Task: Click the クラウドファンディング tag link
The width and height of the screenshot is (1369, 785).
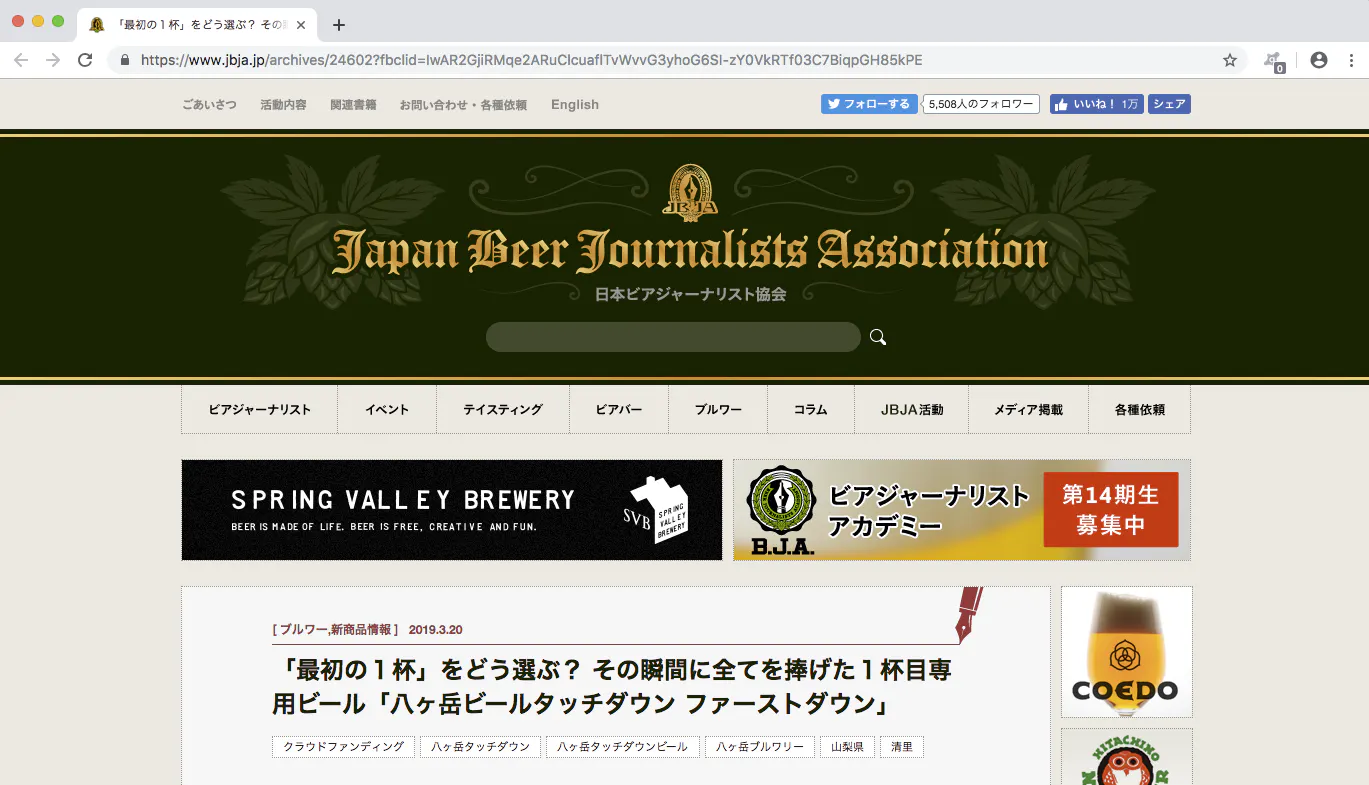Action: click(x=343, y=747)
